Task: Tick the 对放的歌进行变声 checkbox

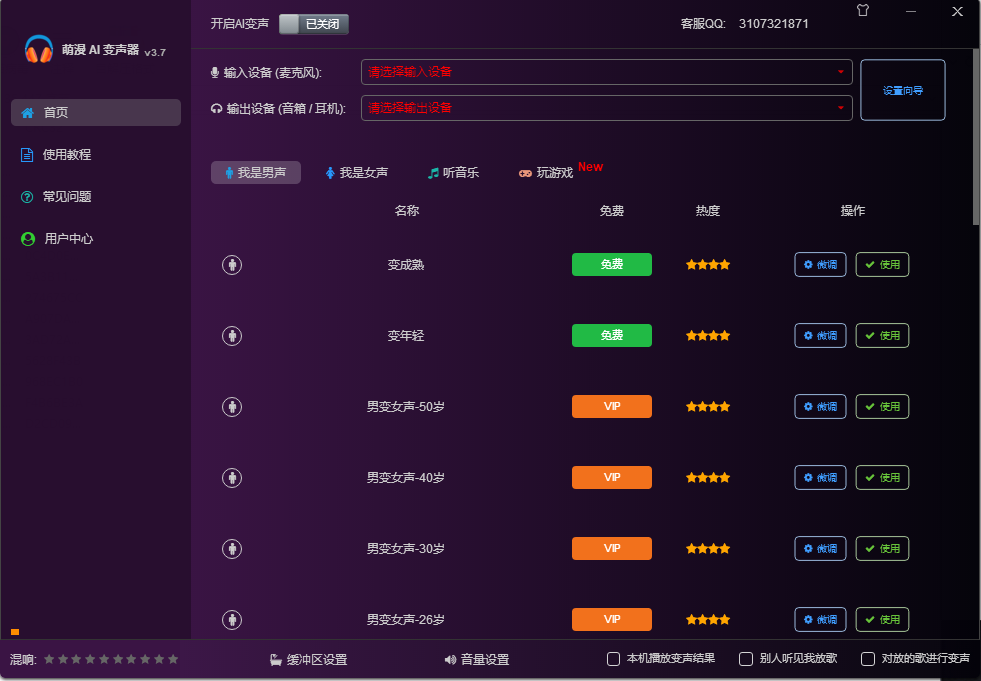Action: click(868, 659)
